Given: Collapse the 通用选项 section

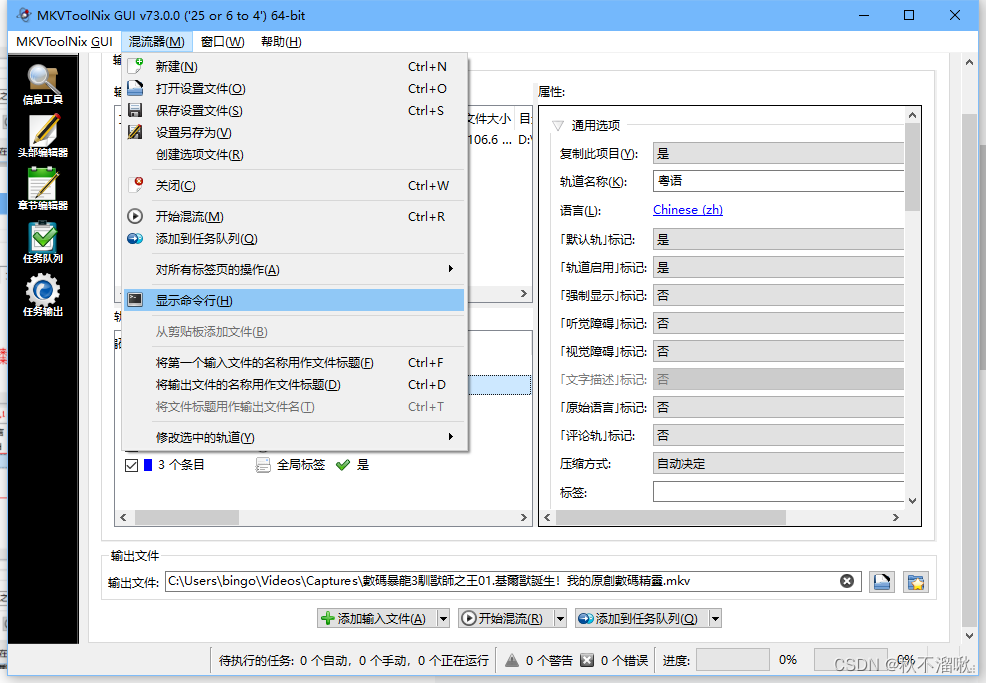Looking at the screenshot, I should click(558, 125).
